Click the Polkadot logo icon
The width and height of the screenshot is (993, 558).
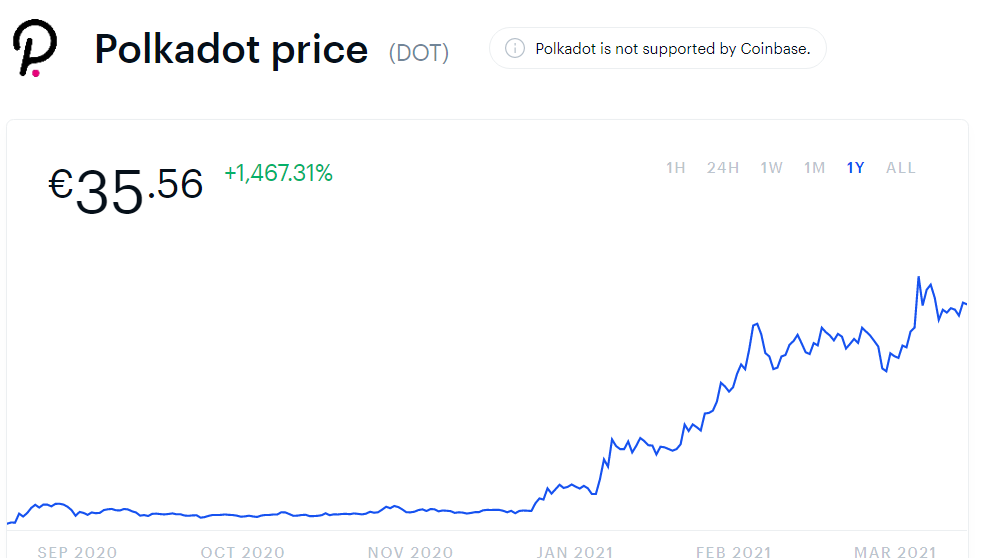click(x=34, y=48)
